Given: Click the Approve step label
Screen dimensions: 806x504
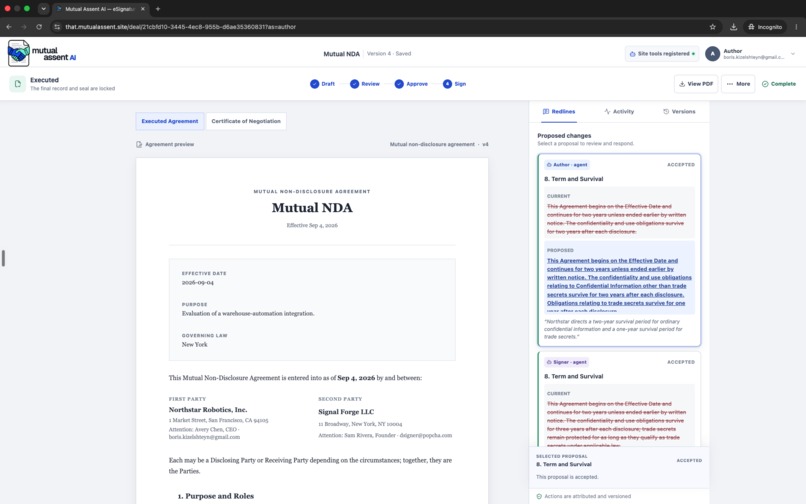Looking at the screenshot, I should click(x=417, y=84).
